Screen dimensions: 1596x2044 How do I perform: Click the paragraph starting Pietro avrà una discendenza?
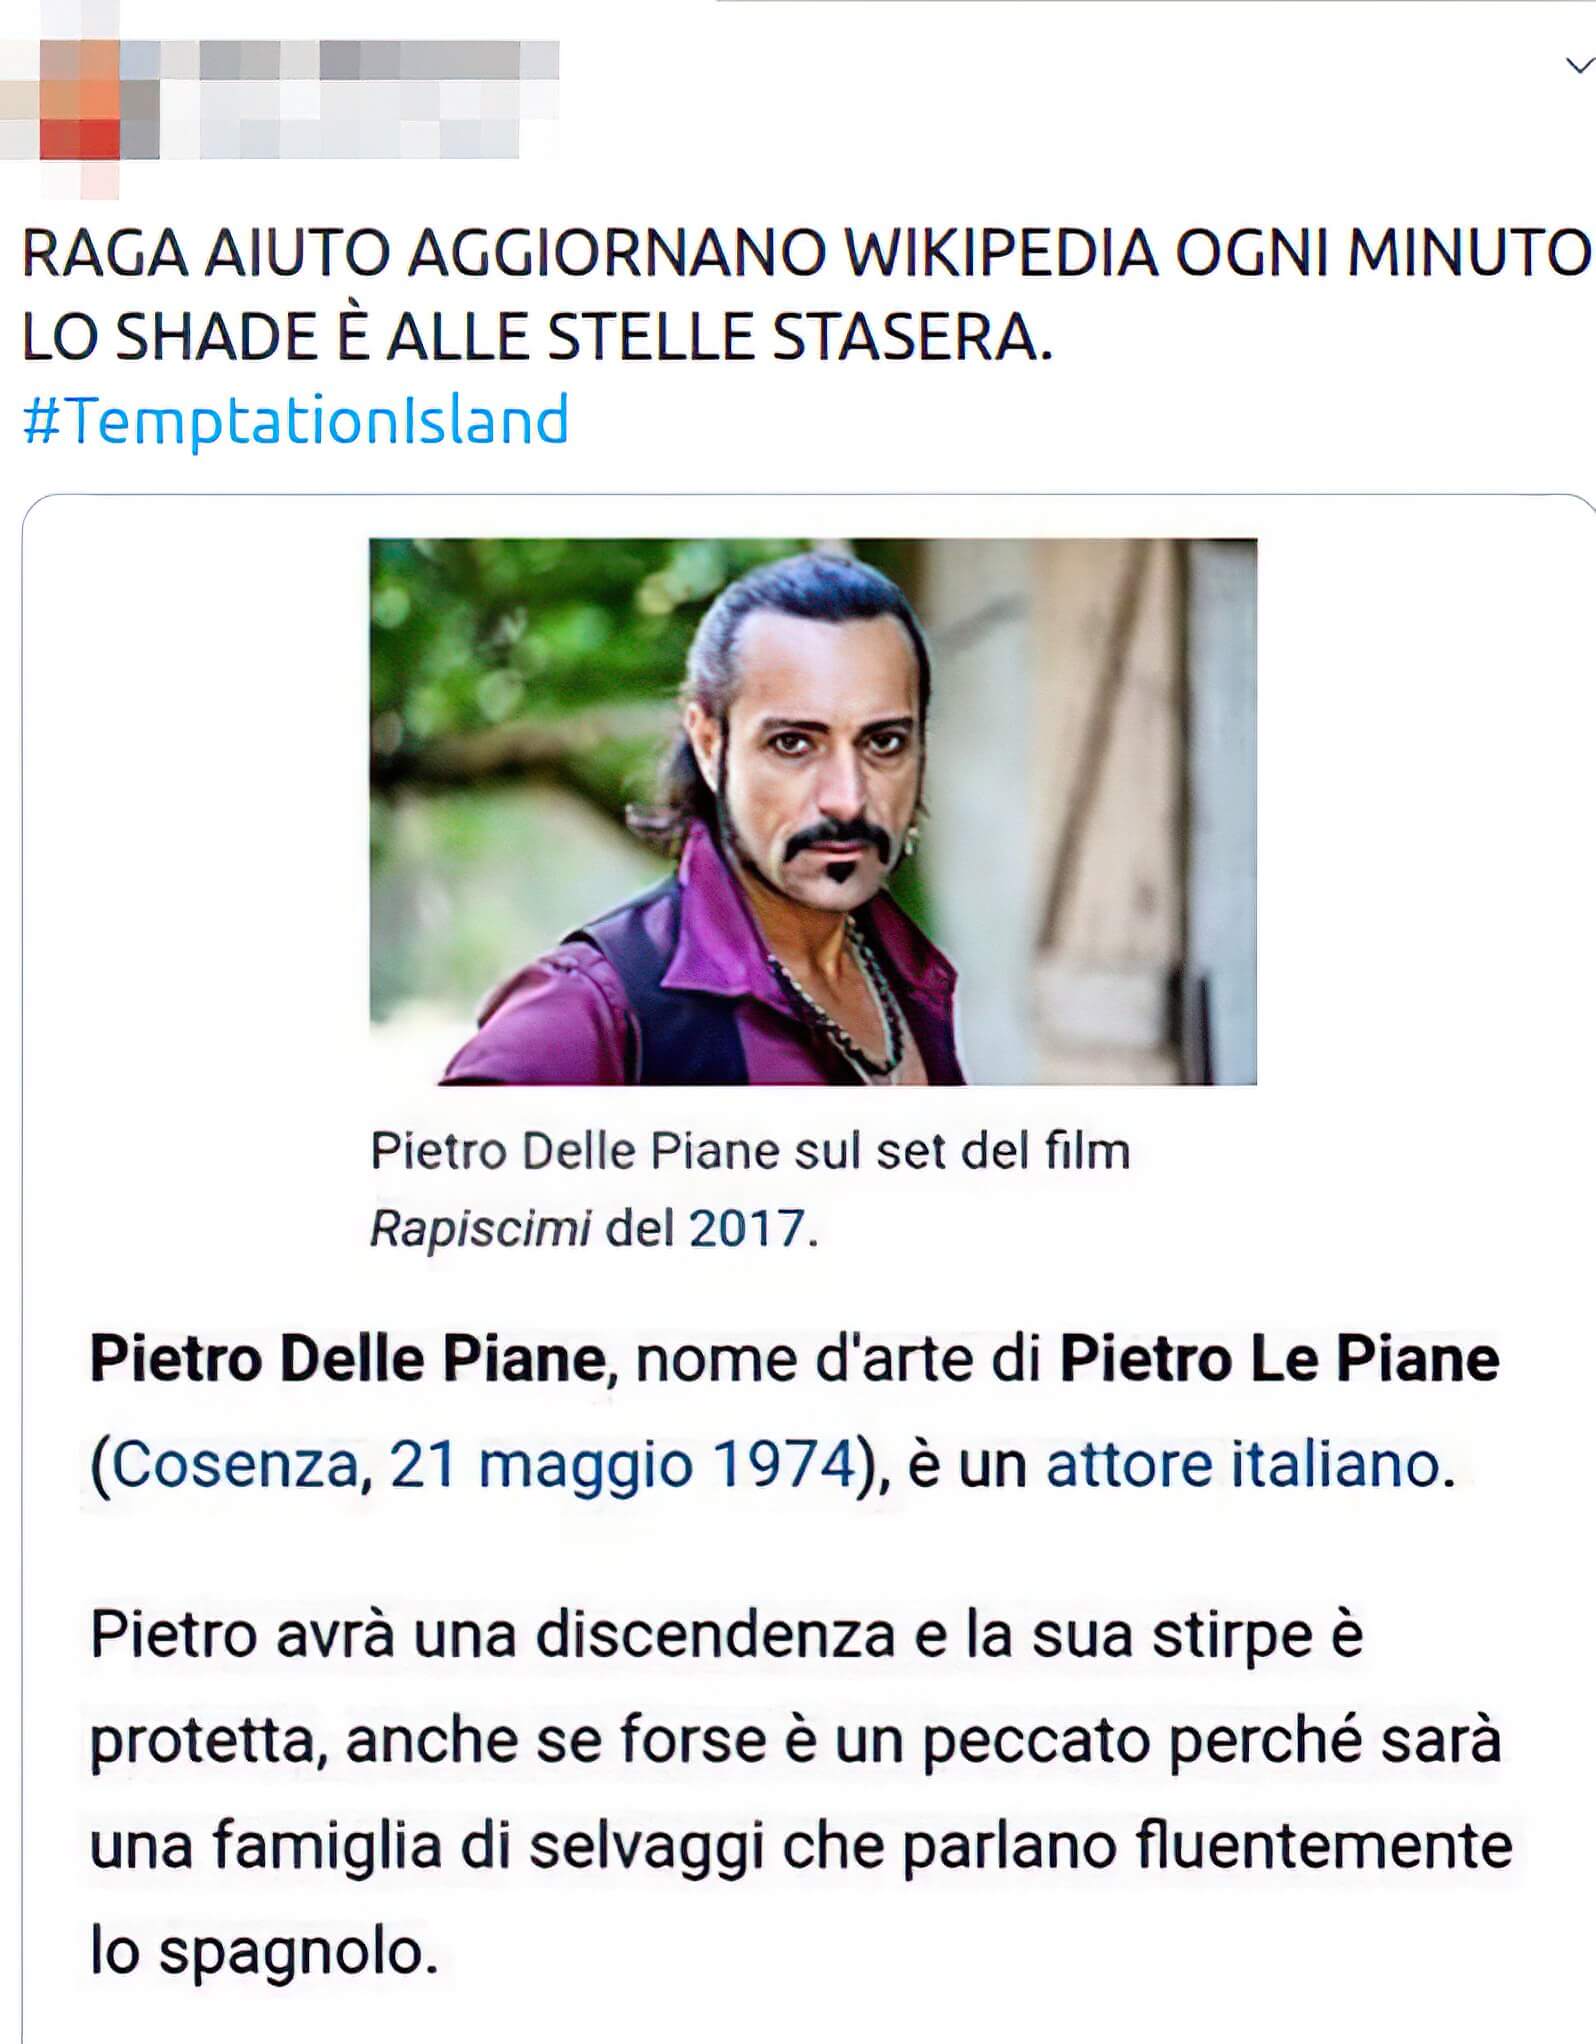click(800, 1793)
